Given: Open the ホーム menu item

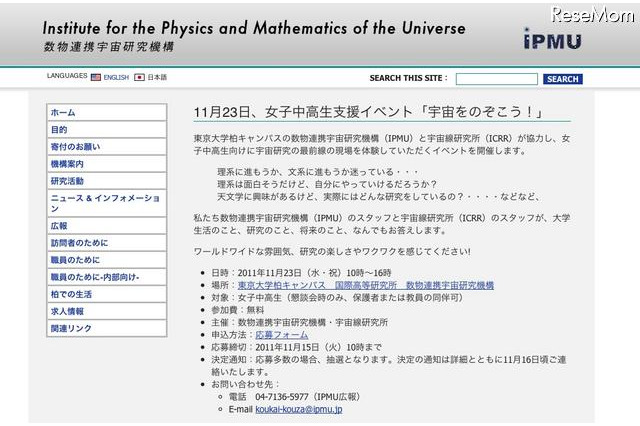Looking at the screenshot, I should (x=107, y=112).
